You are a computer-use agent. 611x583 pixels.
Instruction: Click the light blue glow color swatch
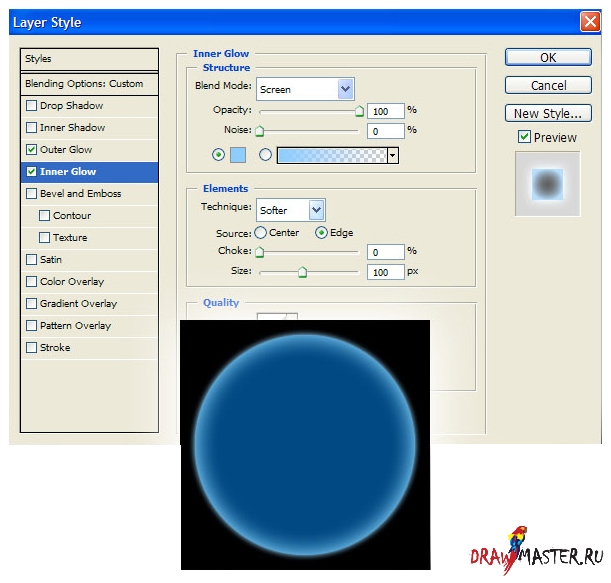pyautogui.click(x=238, y=155)
